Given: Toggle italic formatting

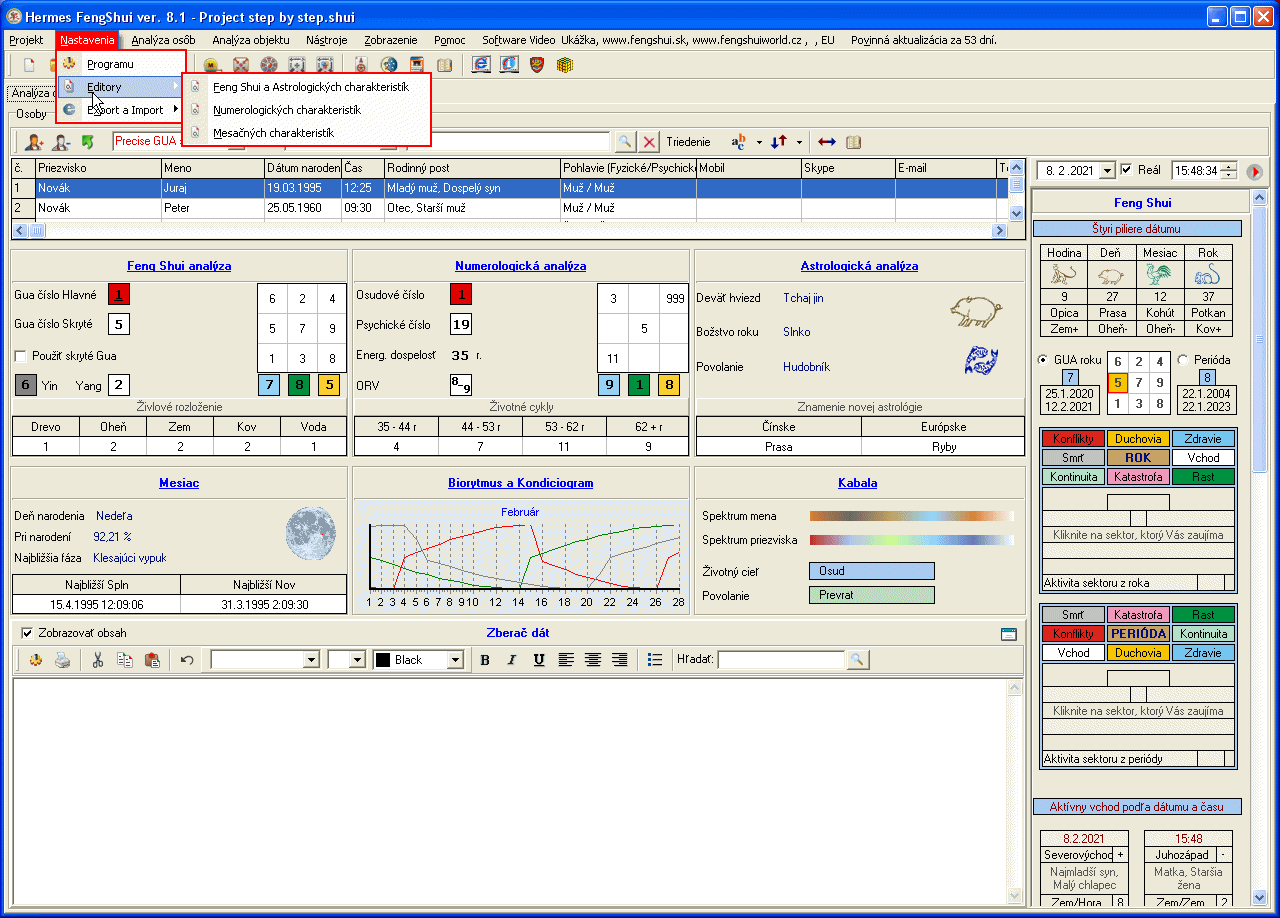Looking at the screenshot, I should click(x=512, y=660).
